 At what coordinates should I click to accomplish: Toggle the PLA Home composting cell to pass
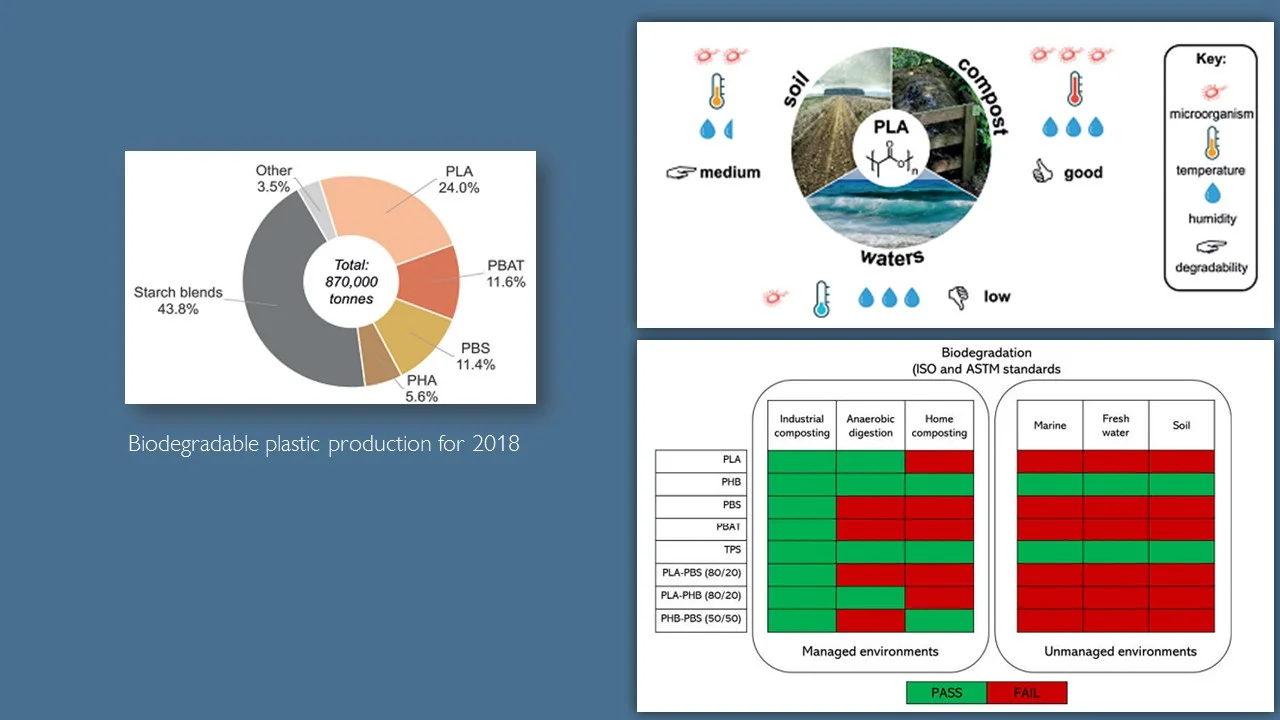pos(938,461)
